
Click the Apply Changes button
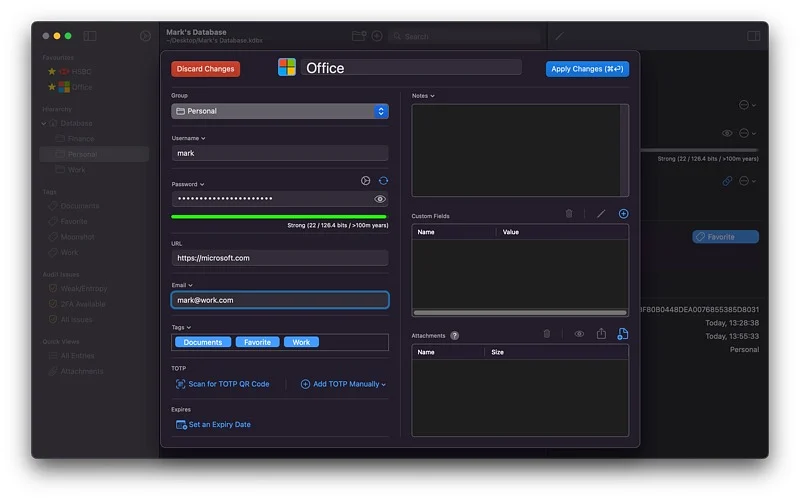587,69
